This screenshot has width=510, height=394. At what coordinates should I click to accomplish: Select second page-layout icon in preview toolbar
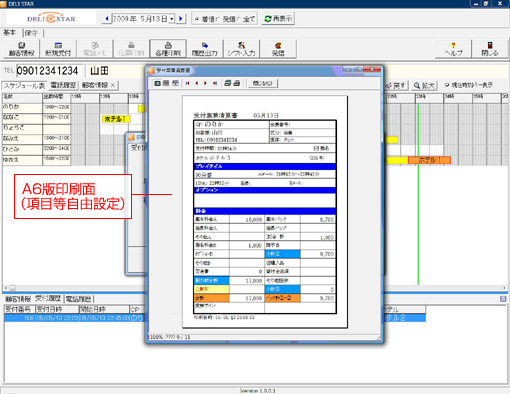pyautogui.click(x=166, y=83)
